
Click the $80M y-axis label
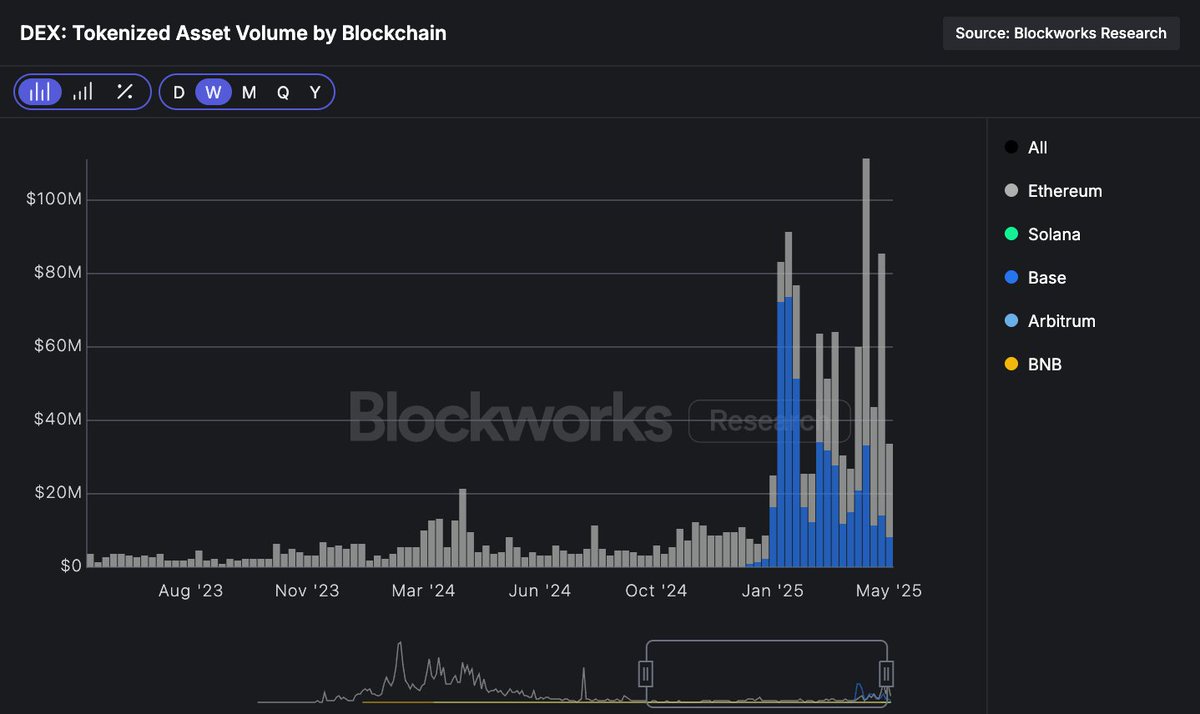(57, 273)
